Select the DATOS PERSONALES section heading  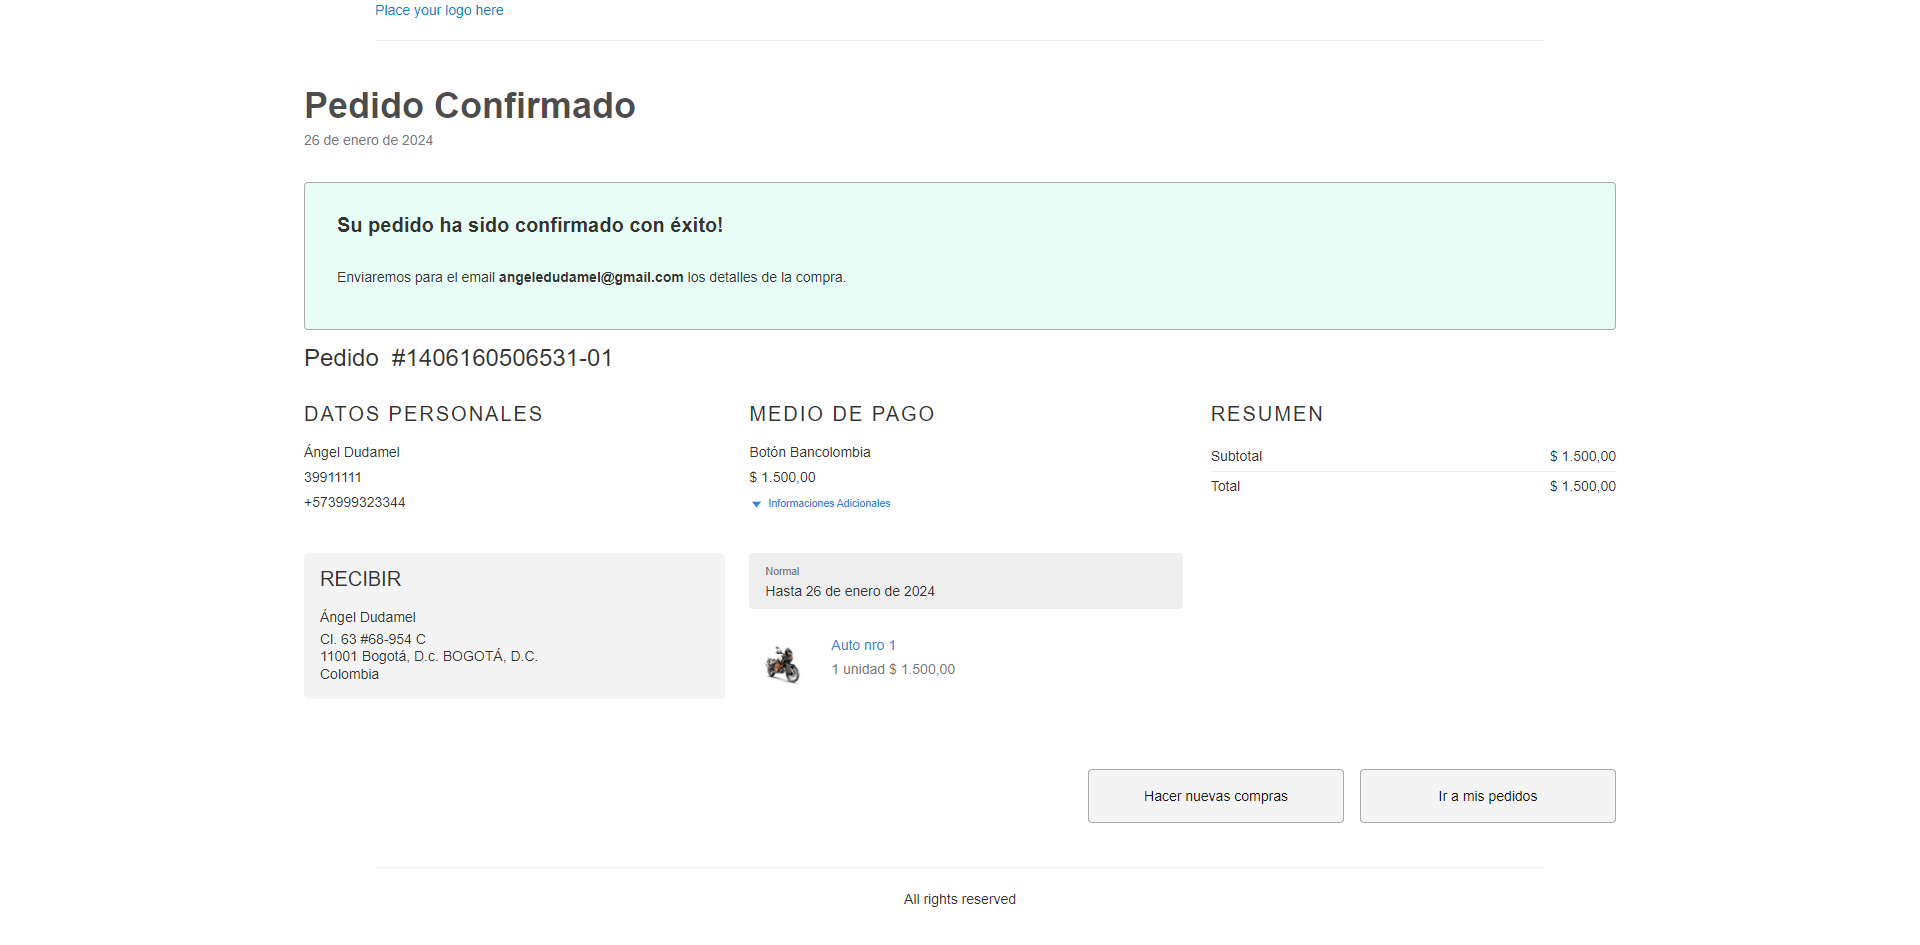coord(423,413)
